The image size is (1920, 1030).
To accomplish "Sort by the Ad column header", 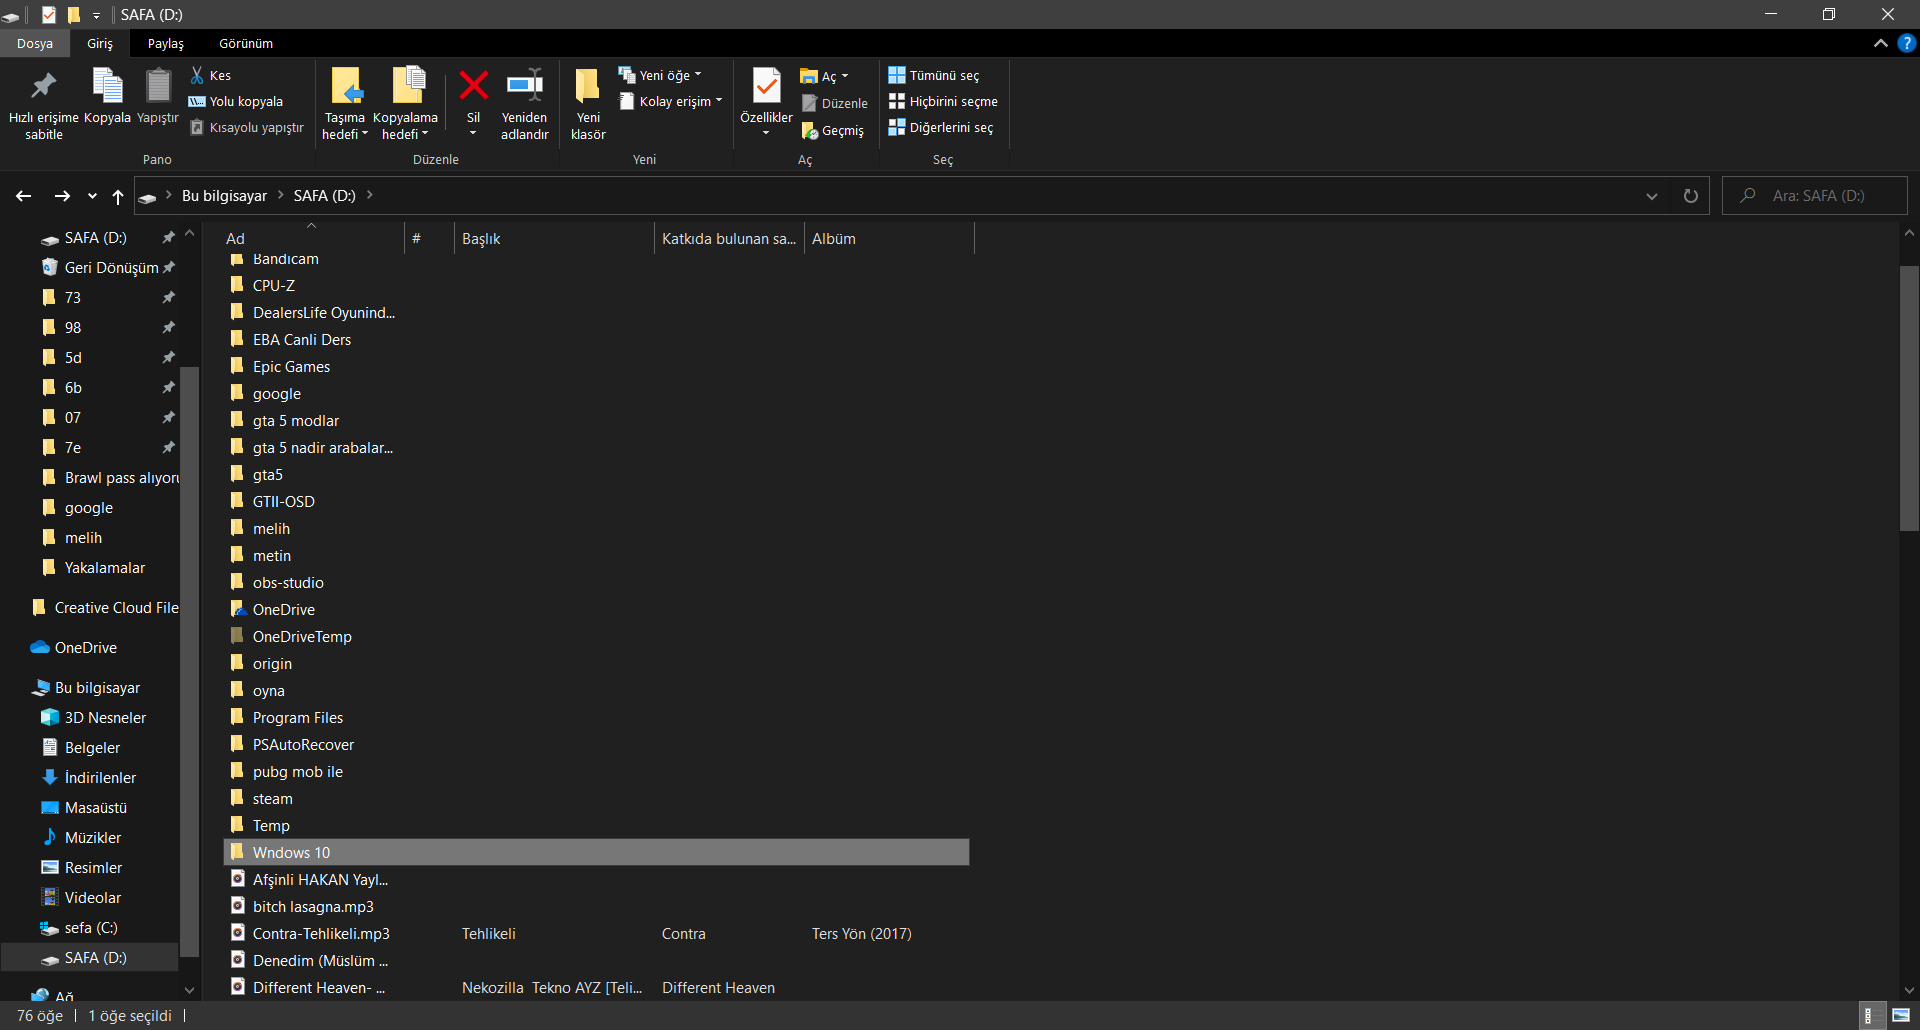I will point(312,238).
